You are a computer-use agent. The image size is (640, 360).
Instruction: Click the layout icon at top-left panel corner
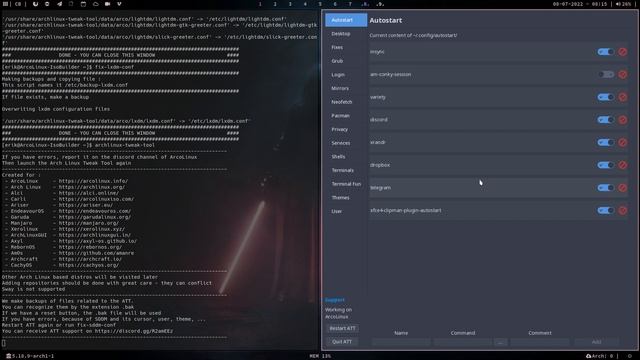(x=6, y=4)
